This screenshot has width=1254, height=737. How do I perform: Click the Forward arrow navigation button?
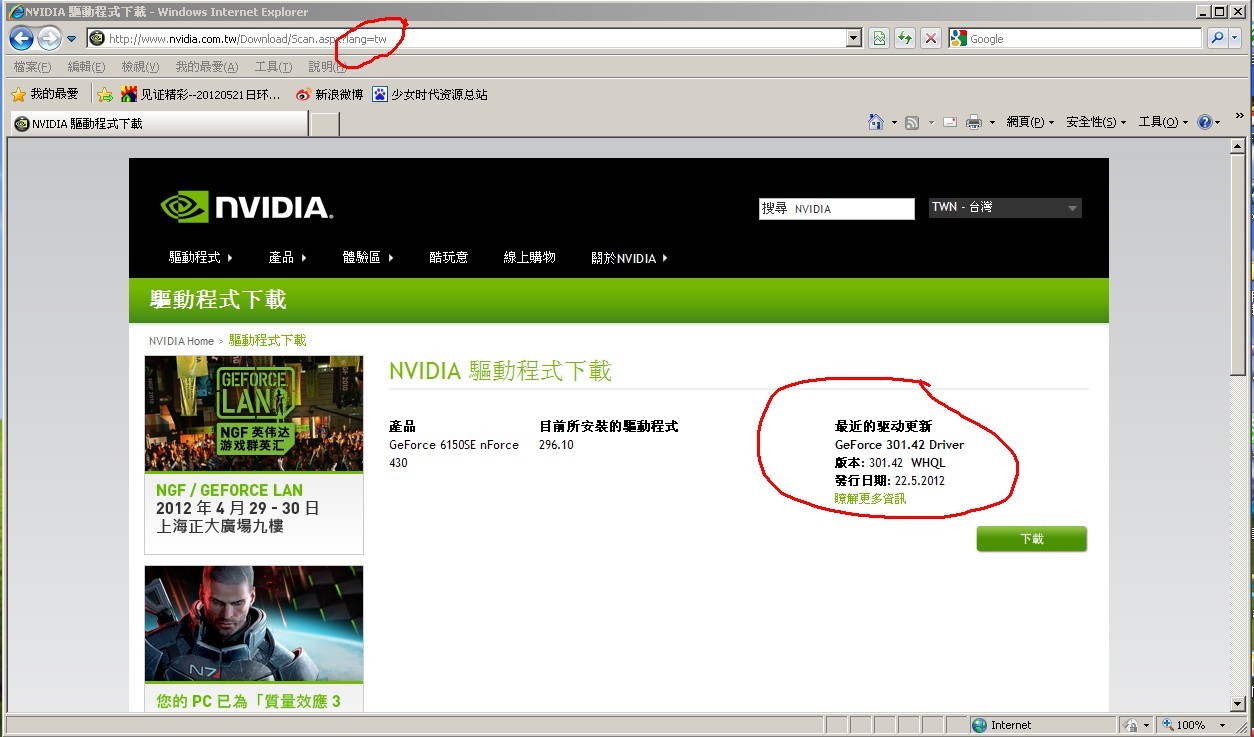pos(49,39)
